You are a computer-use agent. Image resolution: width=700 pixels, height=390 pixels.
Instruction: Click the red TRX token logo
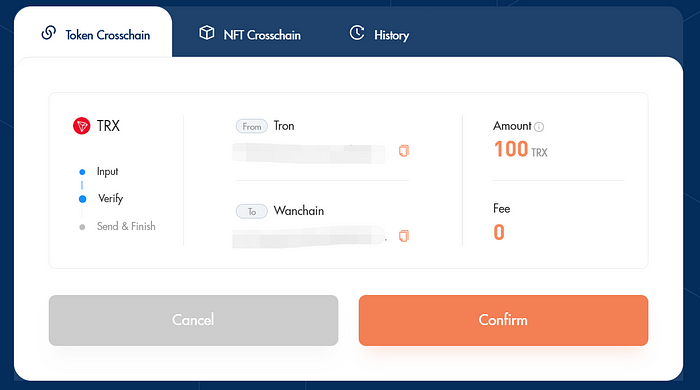tap(82, 126)
